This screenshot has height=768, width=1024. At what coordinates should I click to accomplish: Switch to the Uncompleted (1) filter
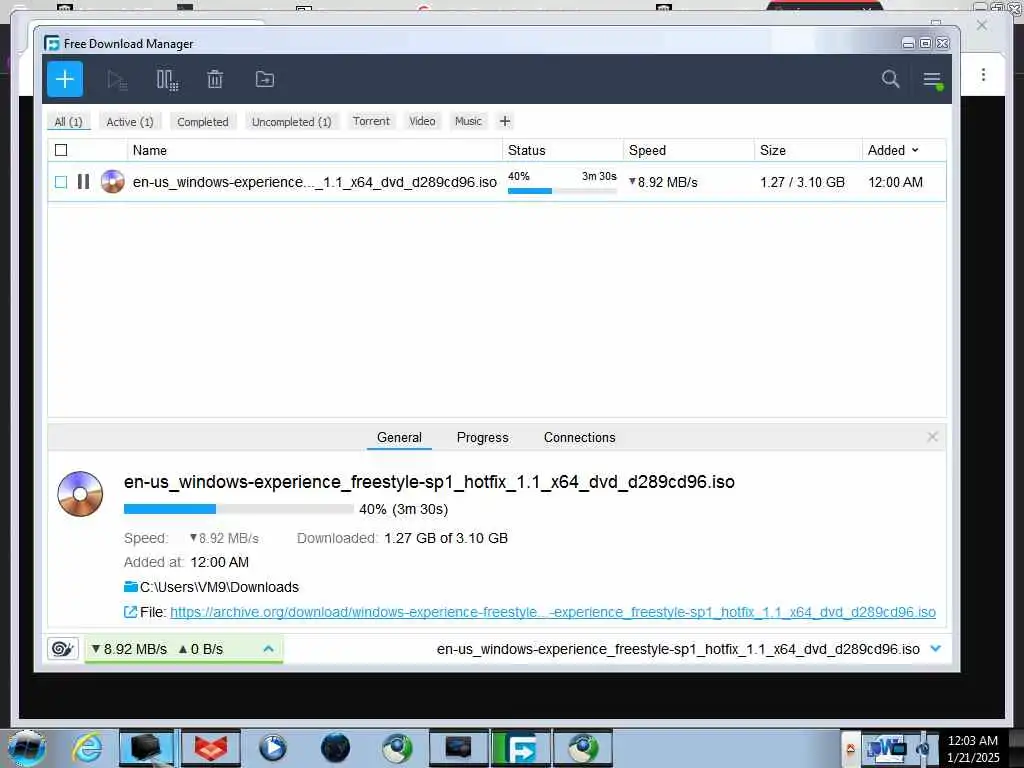[x=291, y=121]
